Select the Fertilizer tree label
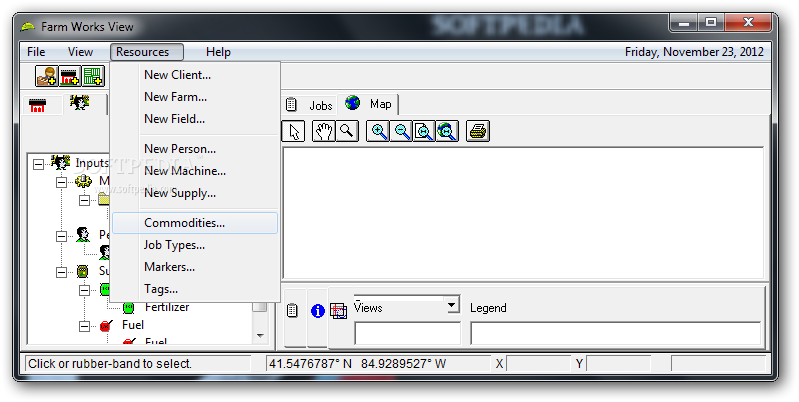Image resolution: width=799 pixels, height=402 pixels. coord(167,307)
